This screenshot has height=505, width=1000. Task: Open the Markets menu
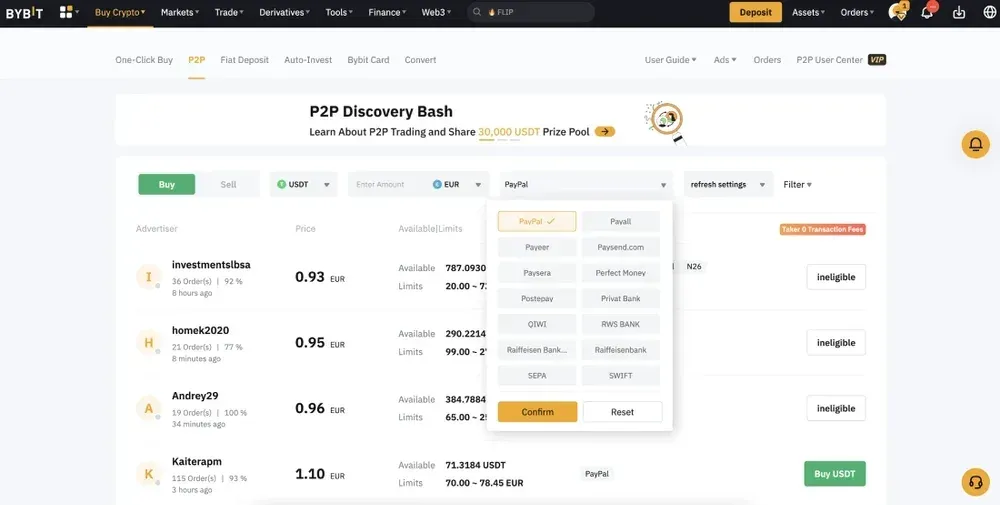tap(180, 12)
